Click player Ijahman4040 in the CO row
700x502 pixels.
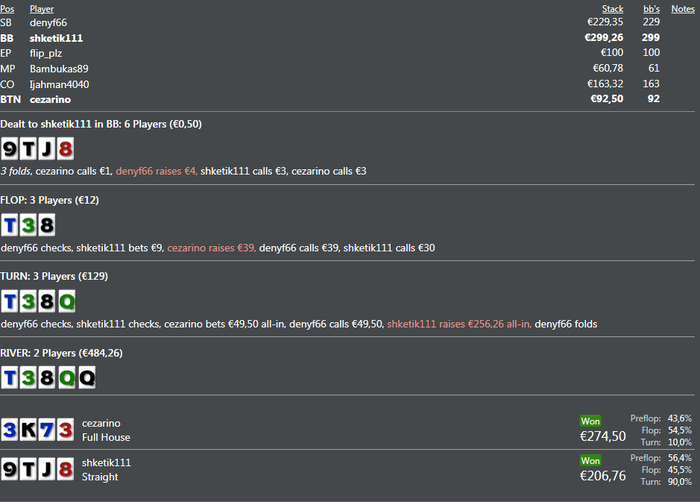click(x=60, y=87)
